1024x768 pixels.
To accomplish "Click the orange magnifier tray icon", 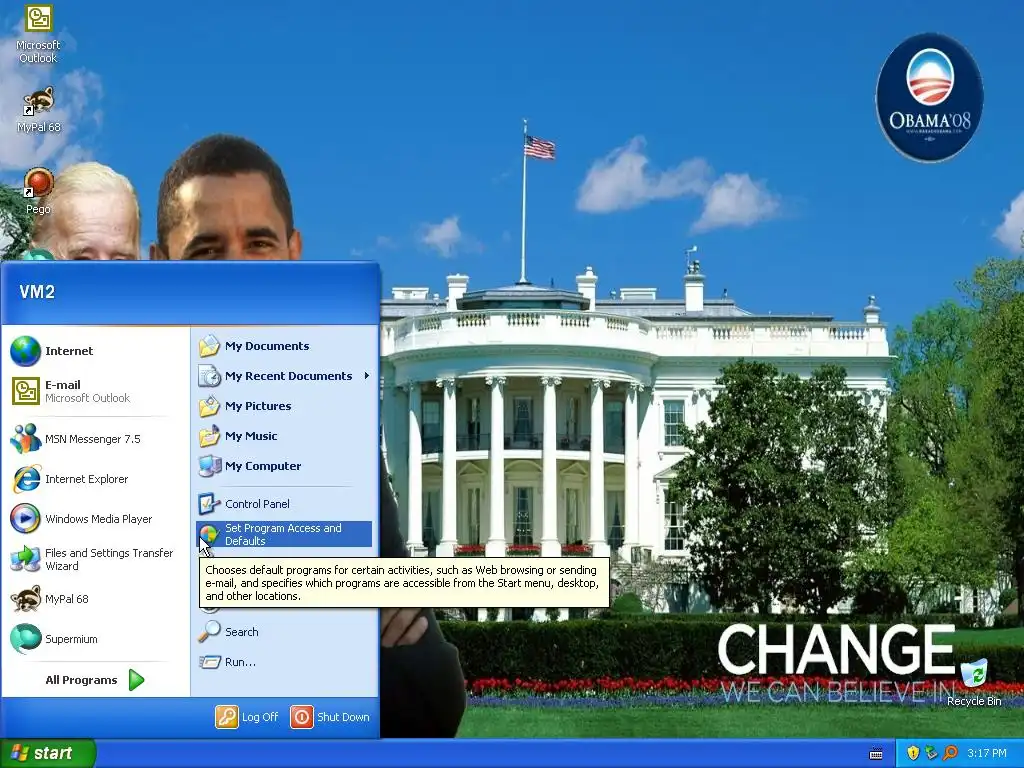I will (x=950, y=753).
